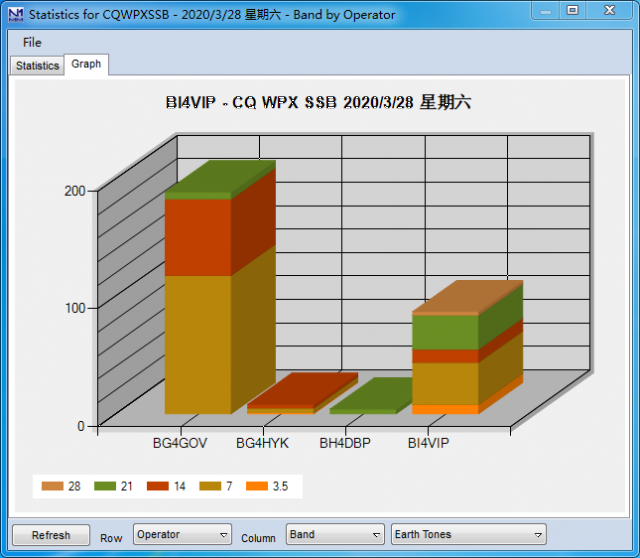This screenshot has height=558, width=640.
Task: Select the Graph tab
Action: [86, 64]
